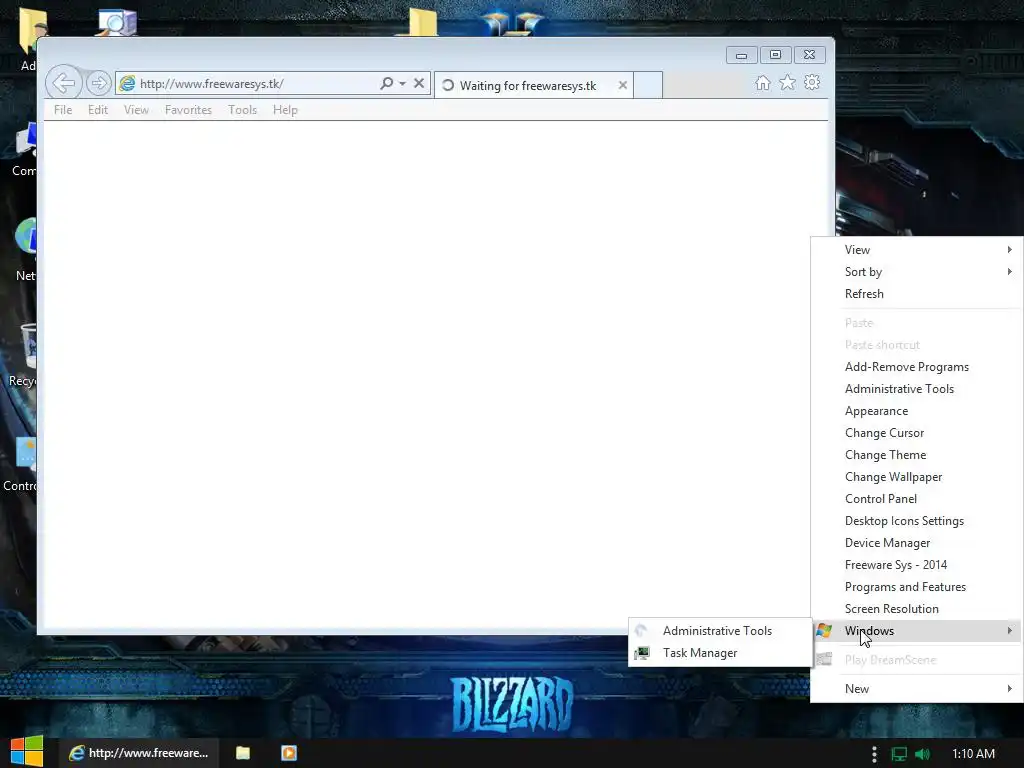This screenshot has height=768, width=1024.
Task: Open the Tools gear icon
Action: (x=812, y=82)
